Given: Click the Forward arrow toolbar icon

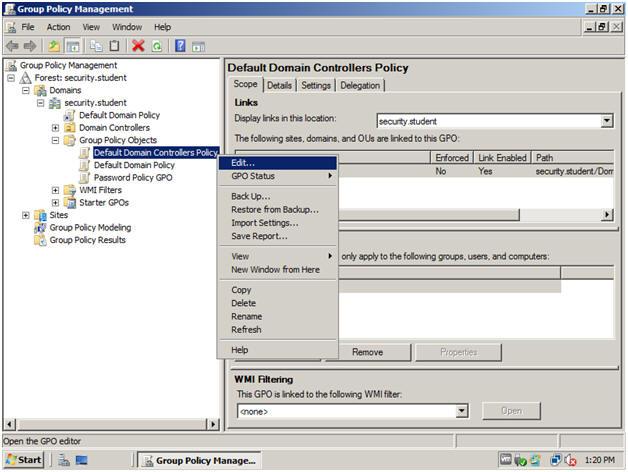Looking at the screenshot, I should click(30, 46).
